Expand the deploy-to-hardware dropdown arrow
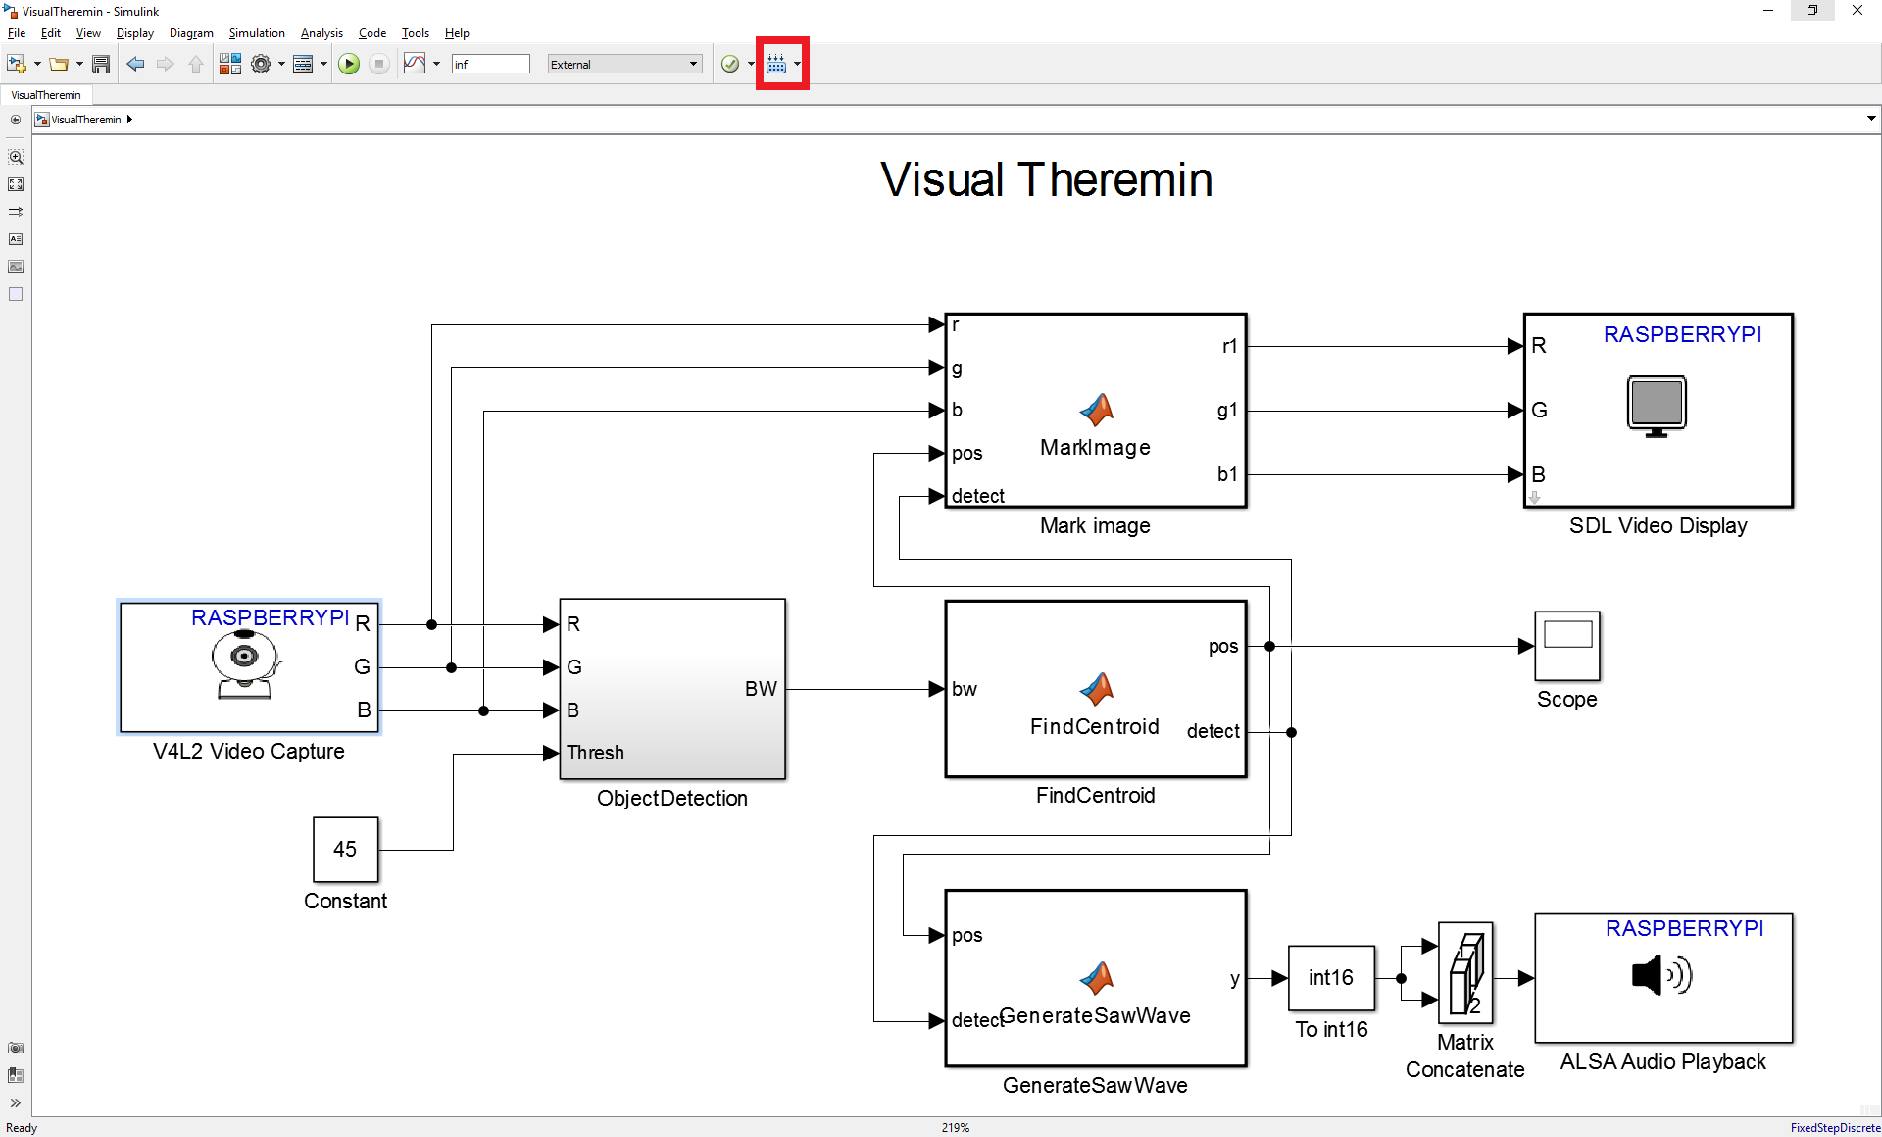 click(x=797, y=63)
